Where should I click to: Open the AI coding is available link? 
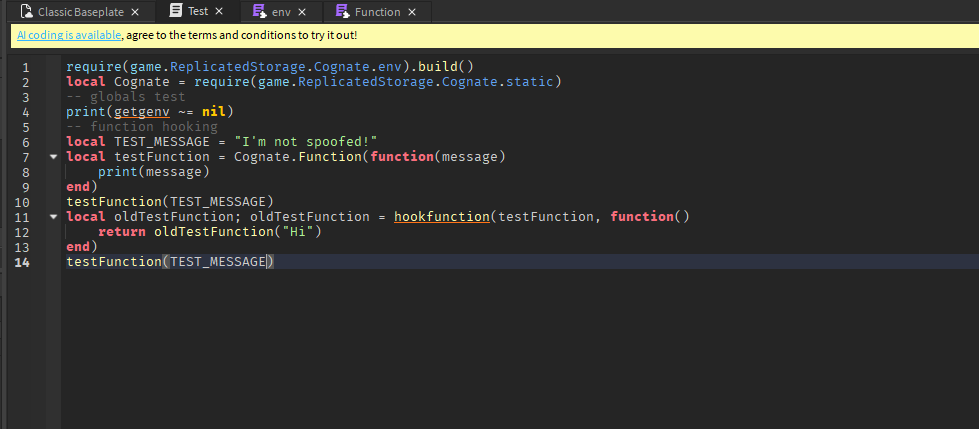pos(69,35)
